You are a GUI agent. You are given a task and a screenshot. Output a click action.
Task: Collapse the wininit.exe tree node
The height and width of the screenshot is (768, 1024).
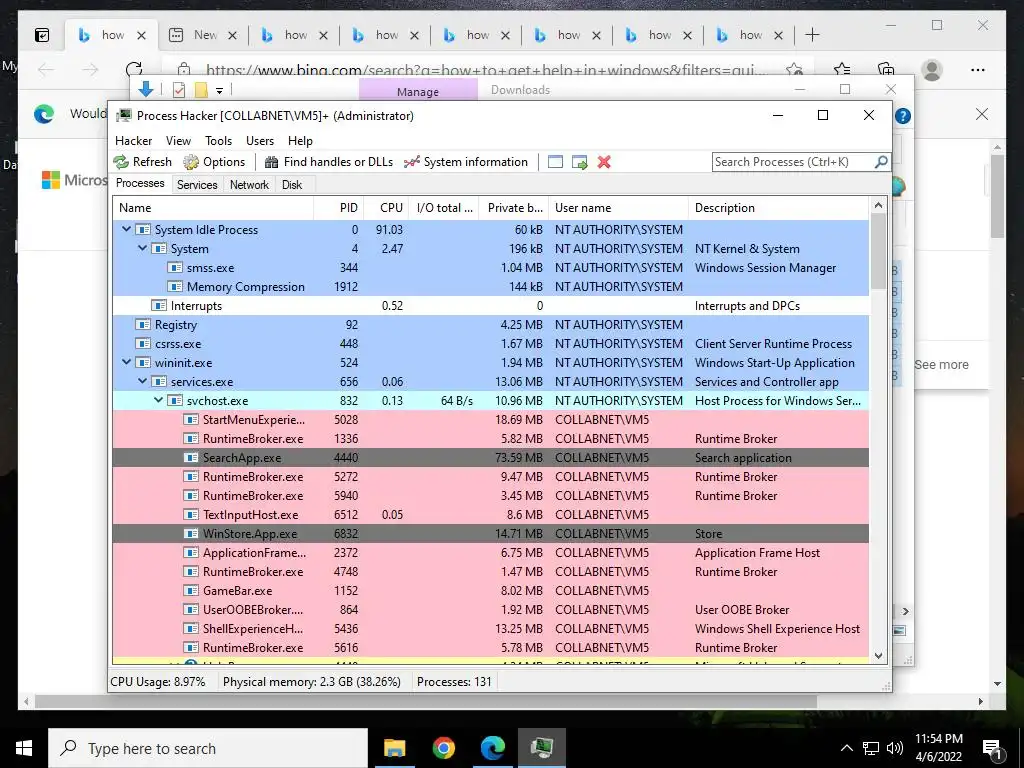click(x=127, y=362)
